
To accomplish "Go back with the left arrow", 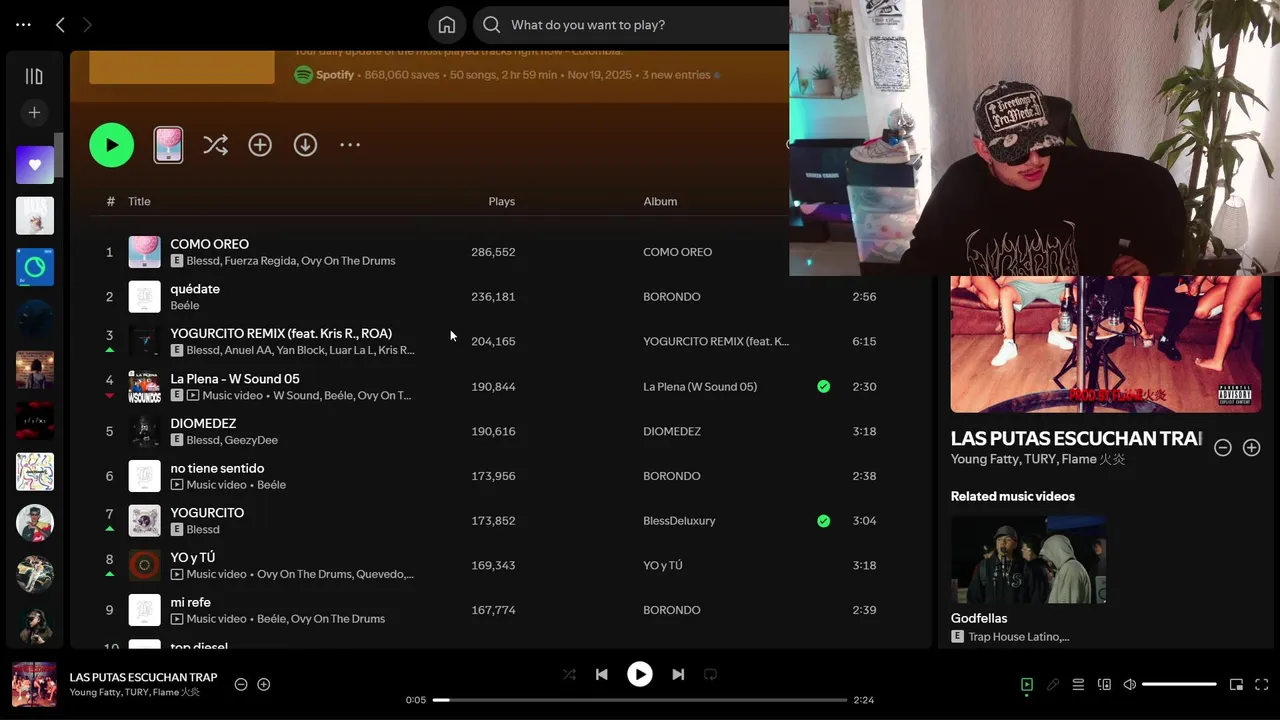I will (x=60, y=25).
